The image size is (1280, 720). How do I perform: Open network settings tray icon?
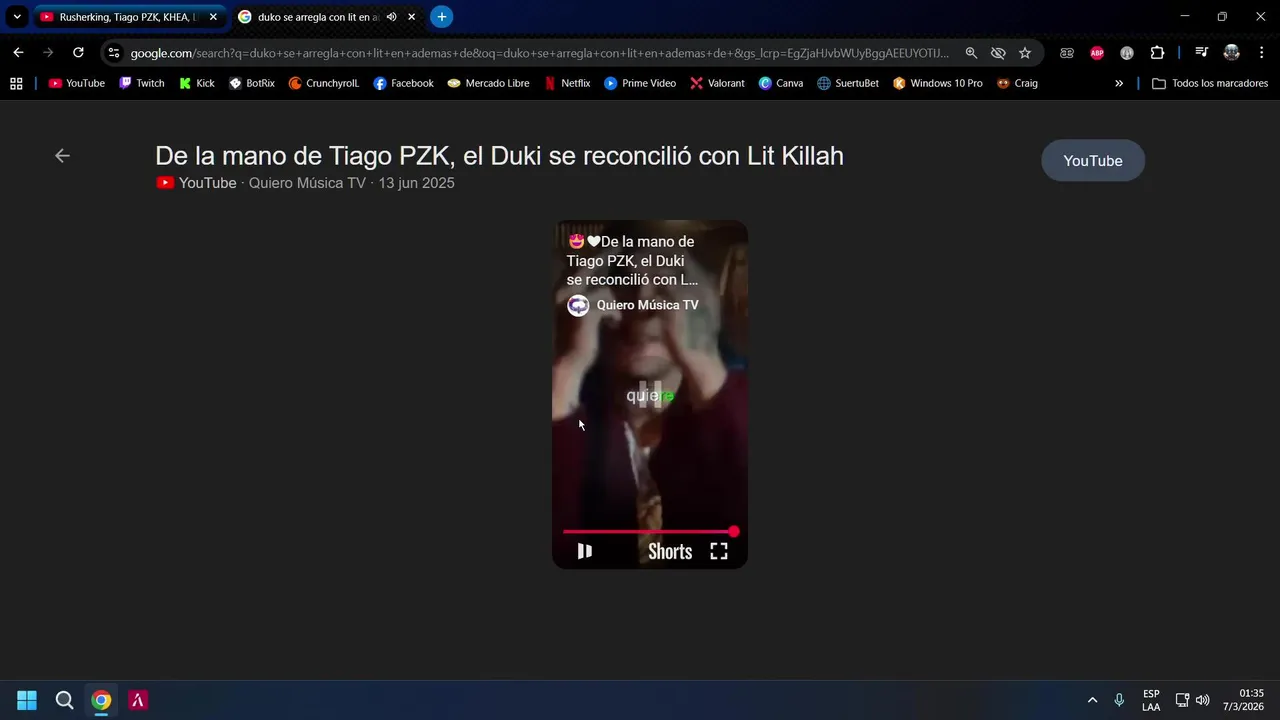(1182, 700)
